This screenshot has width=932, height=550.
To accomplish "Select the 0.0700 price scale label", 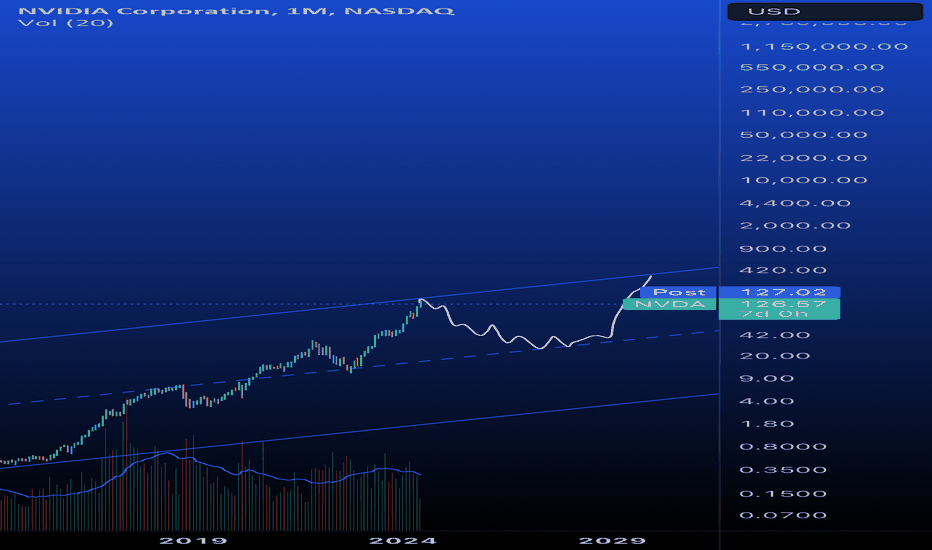I will (x=783, y=516).
